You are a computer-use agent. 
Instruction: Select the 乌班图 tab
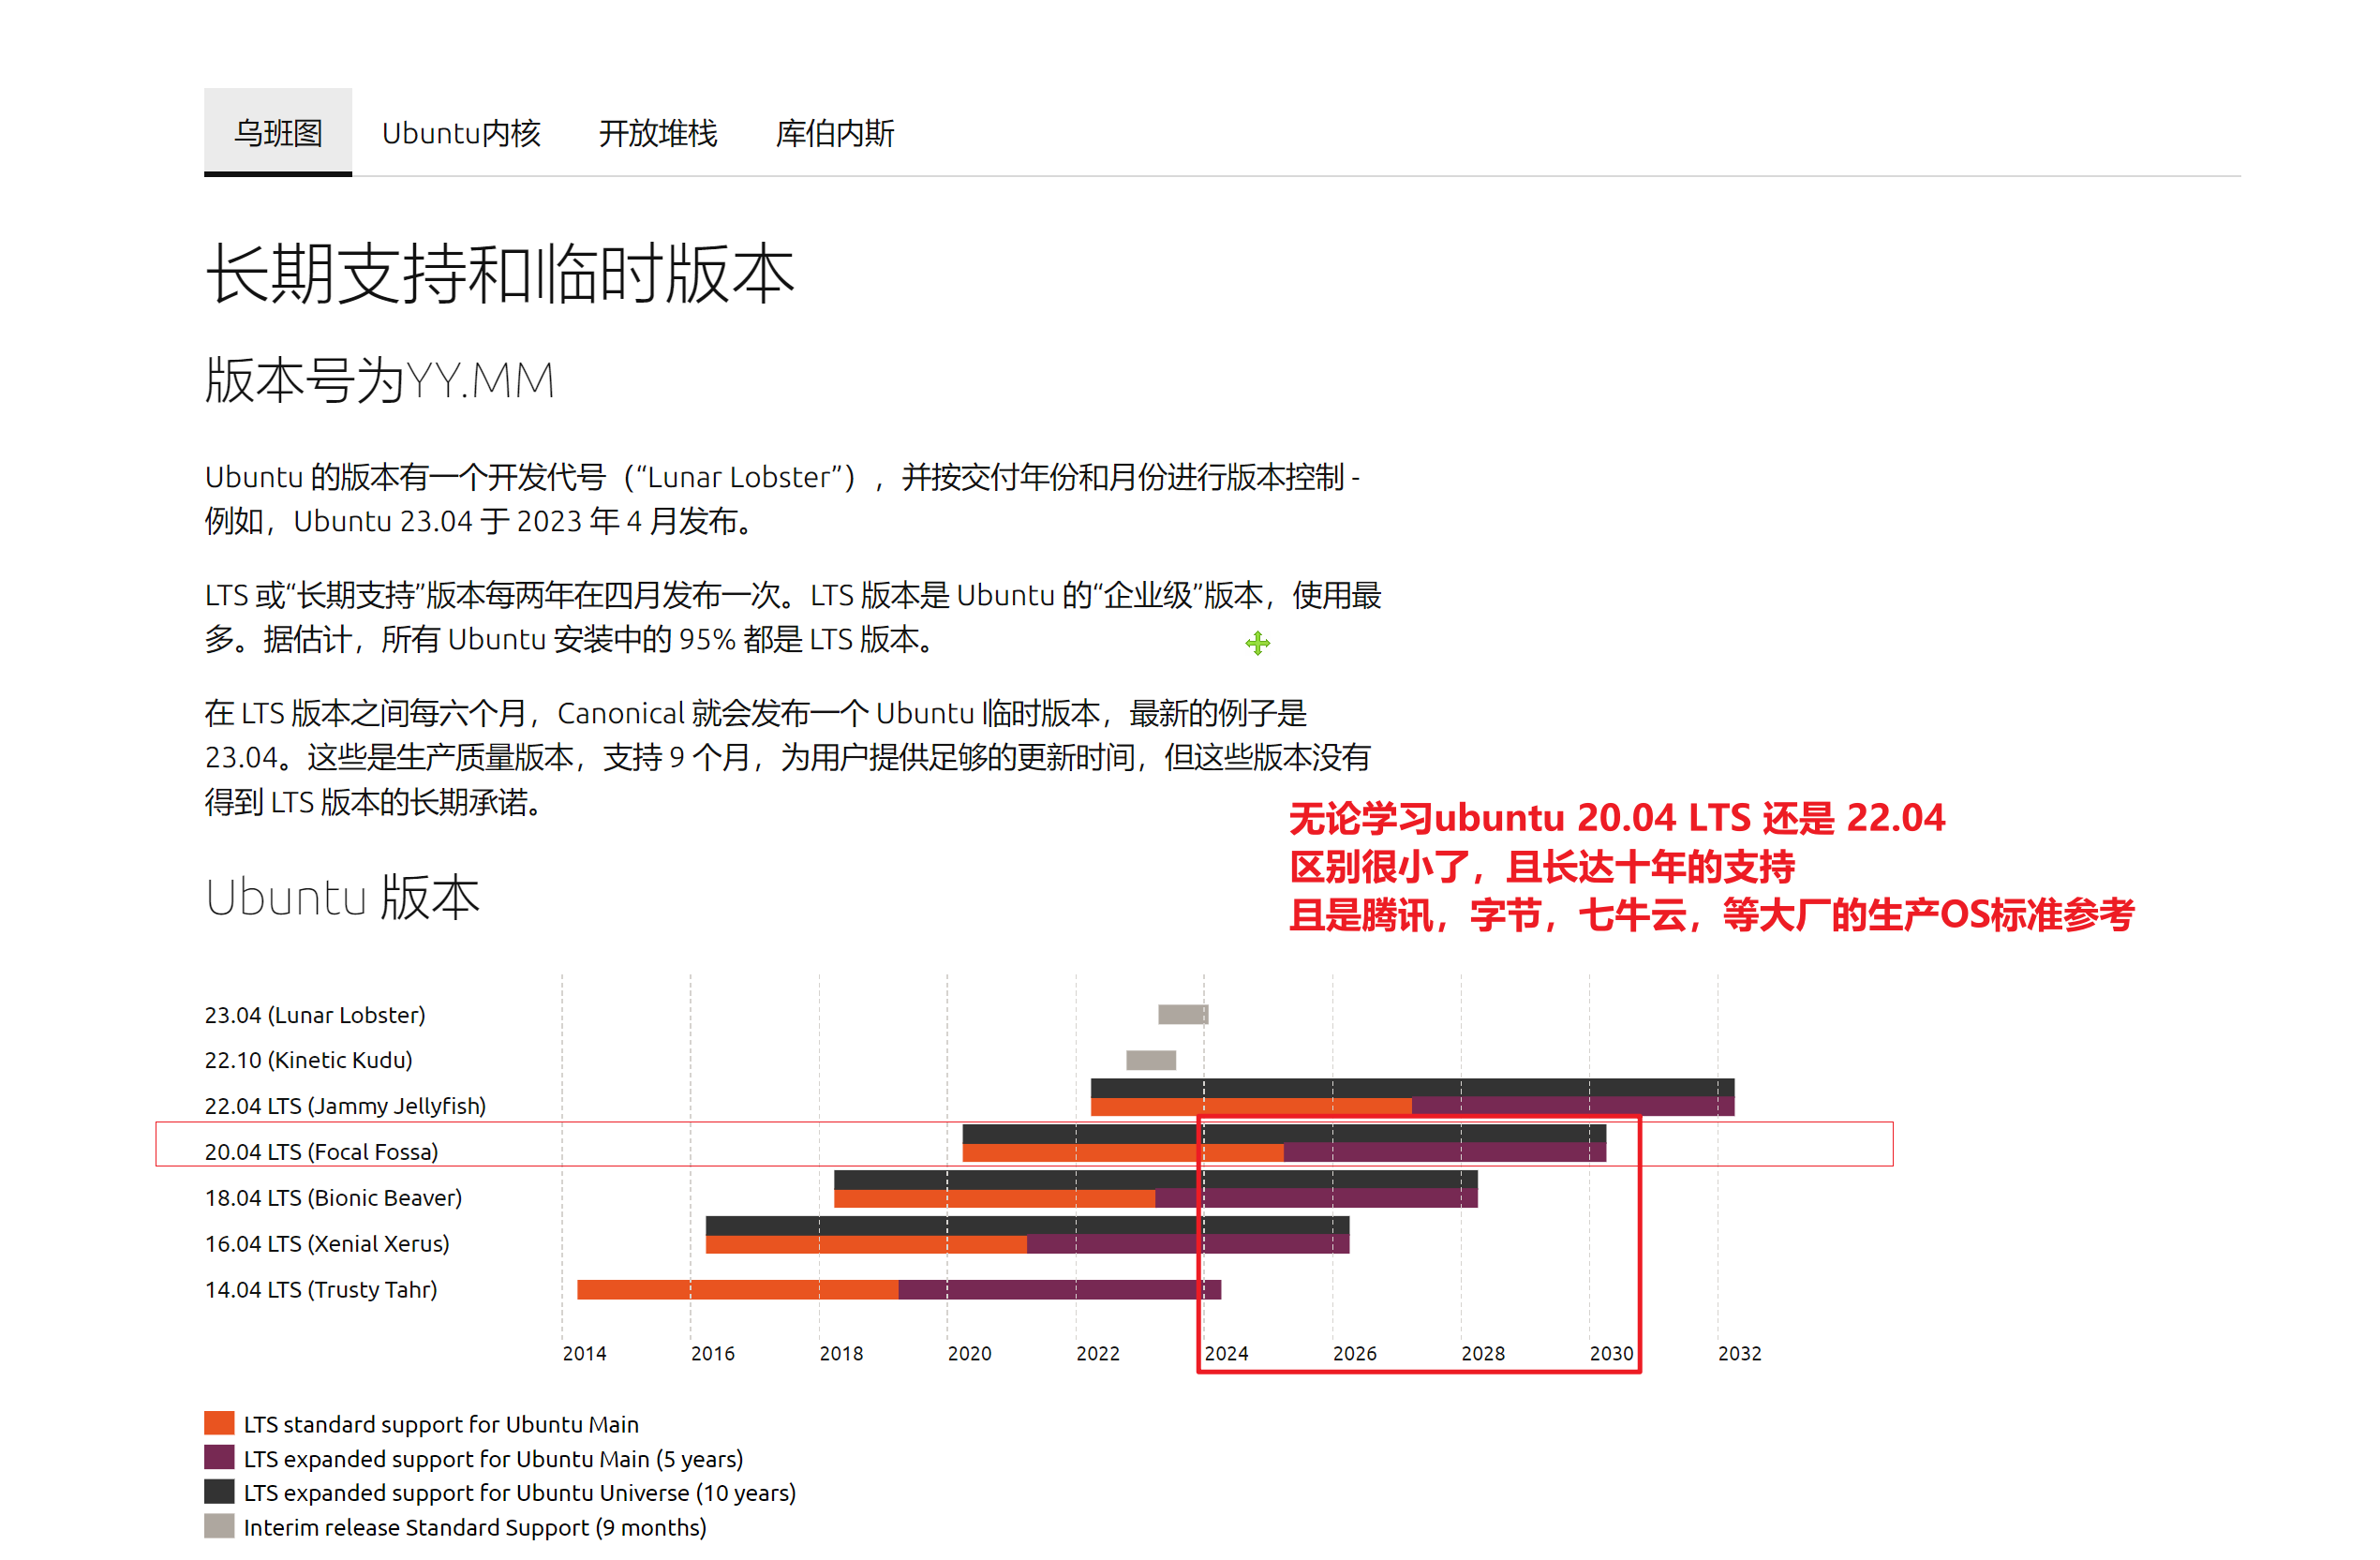tap(278, 132)
